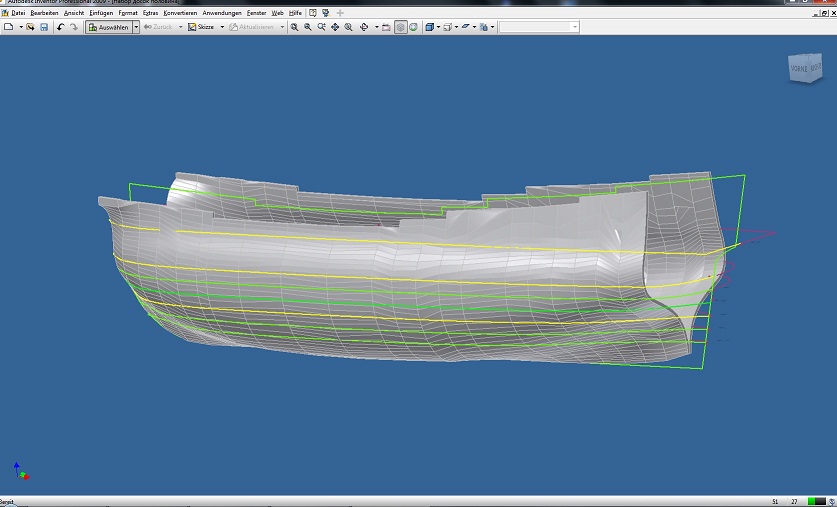Click the Zurück button
837x507 pixels.
click(x=159, y=27)
